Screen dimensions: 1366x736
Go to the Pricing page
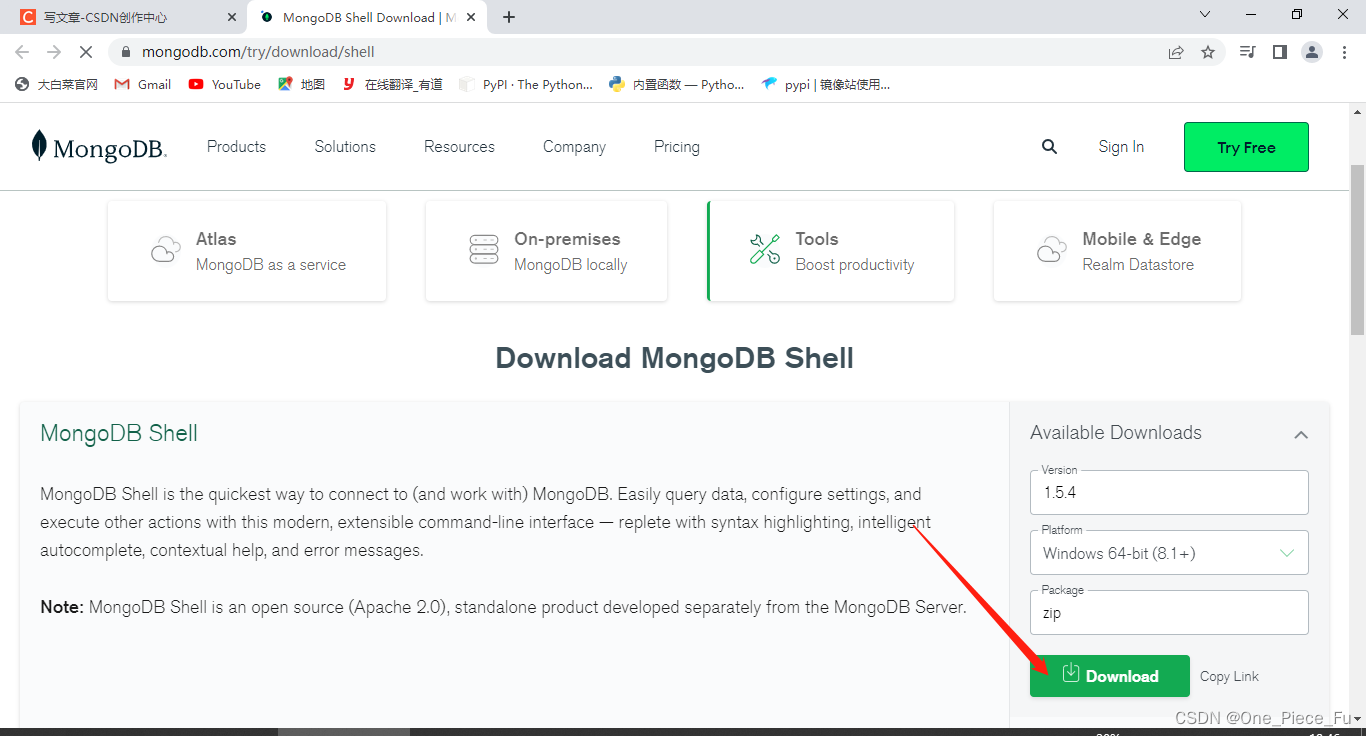(x=677, y=147)
